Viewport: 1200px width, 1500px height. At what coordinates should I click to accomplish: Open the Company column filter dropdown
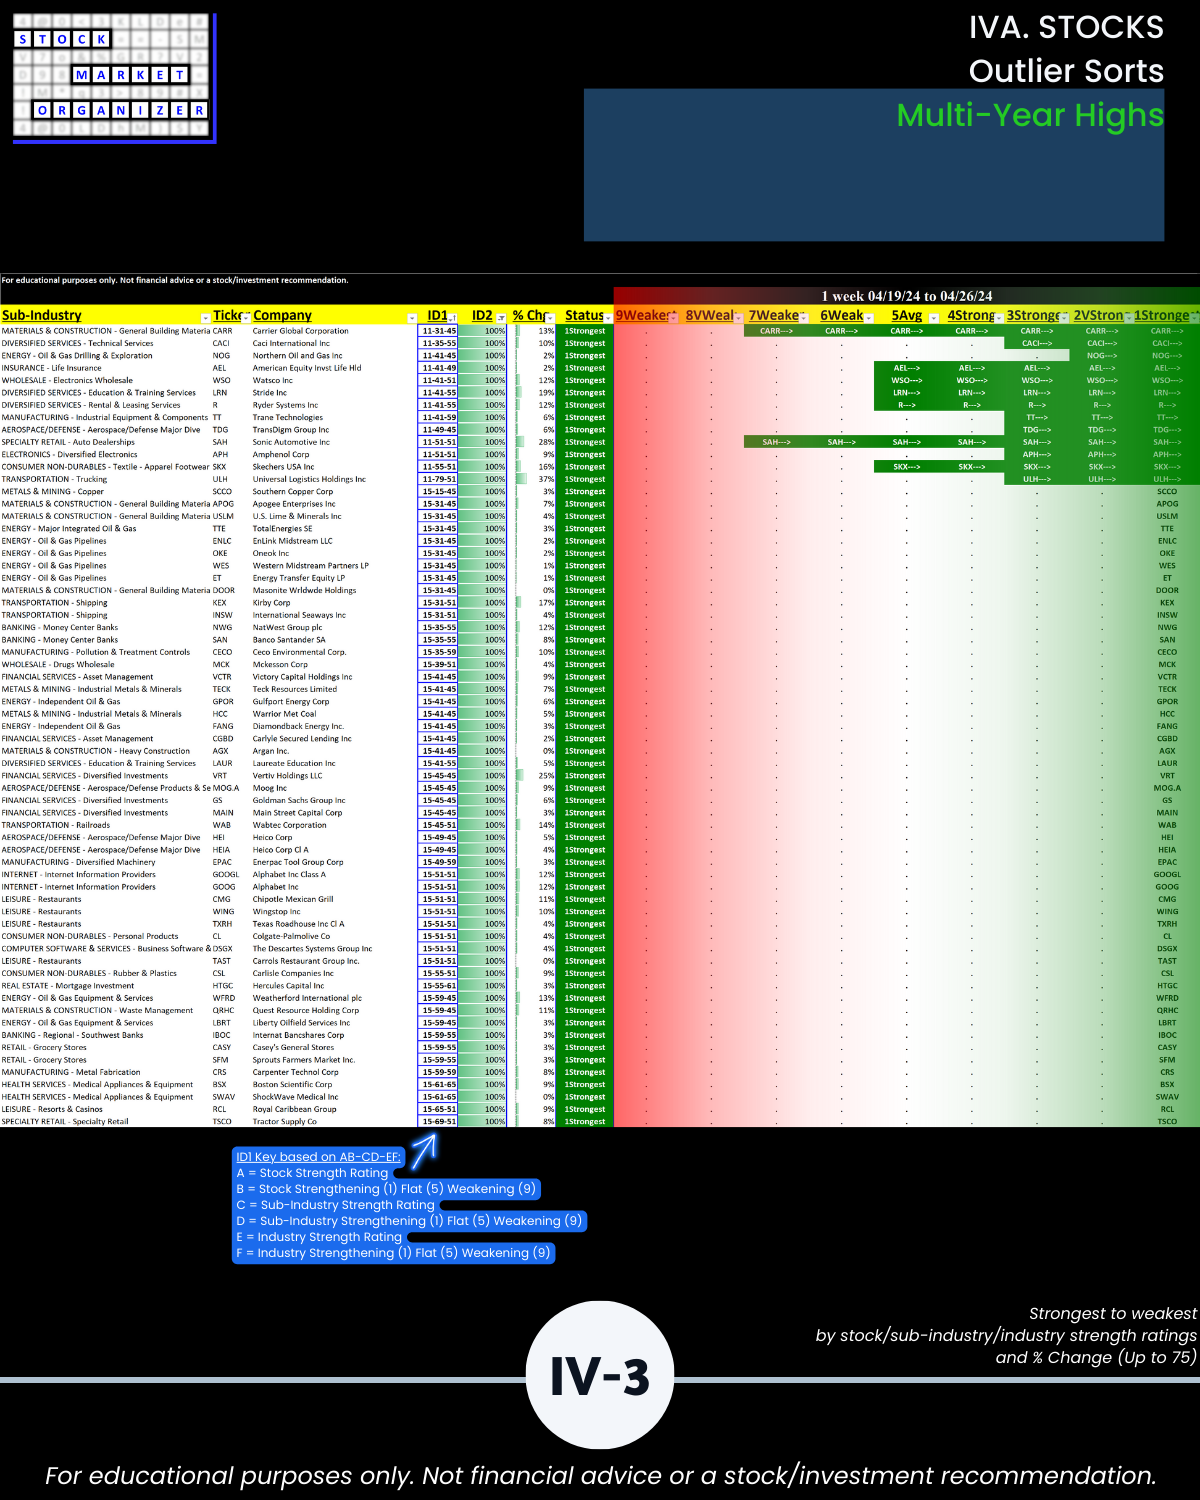pos(411,318)
